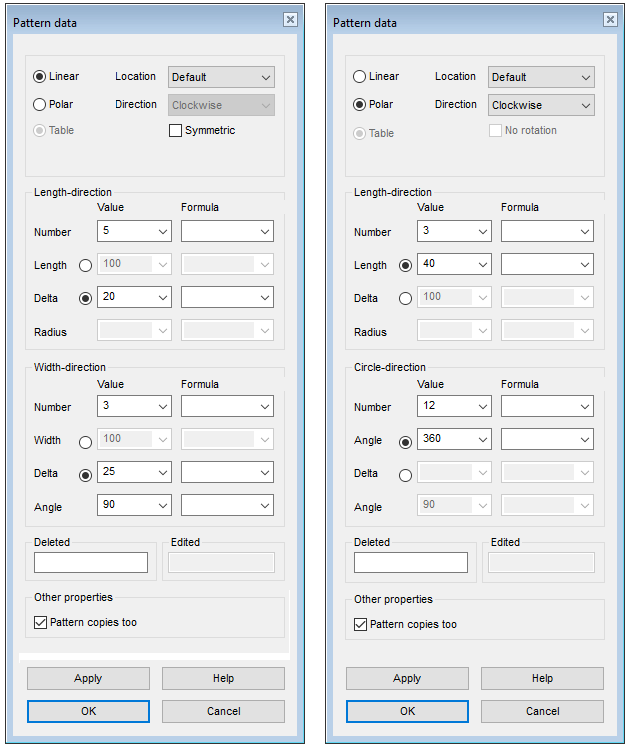This screenshot has width=628, height=748.
Task: Select the Width radio button
Action: (85, 441)
